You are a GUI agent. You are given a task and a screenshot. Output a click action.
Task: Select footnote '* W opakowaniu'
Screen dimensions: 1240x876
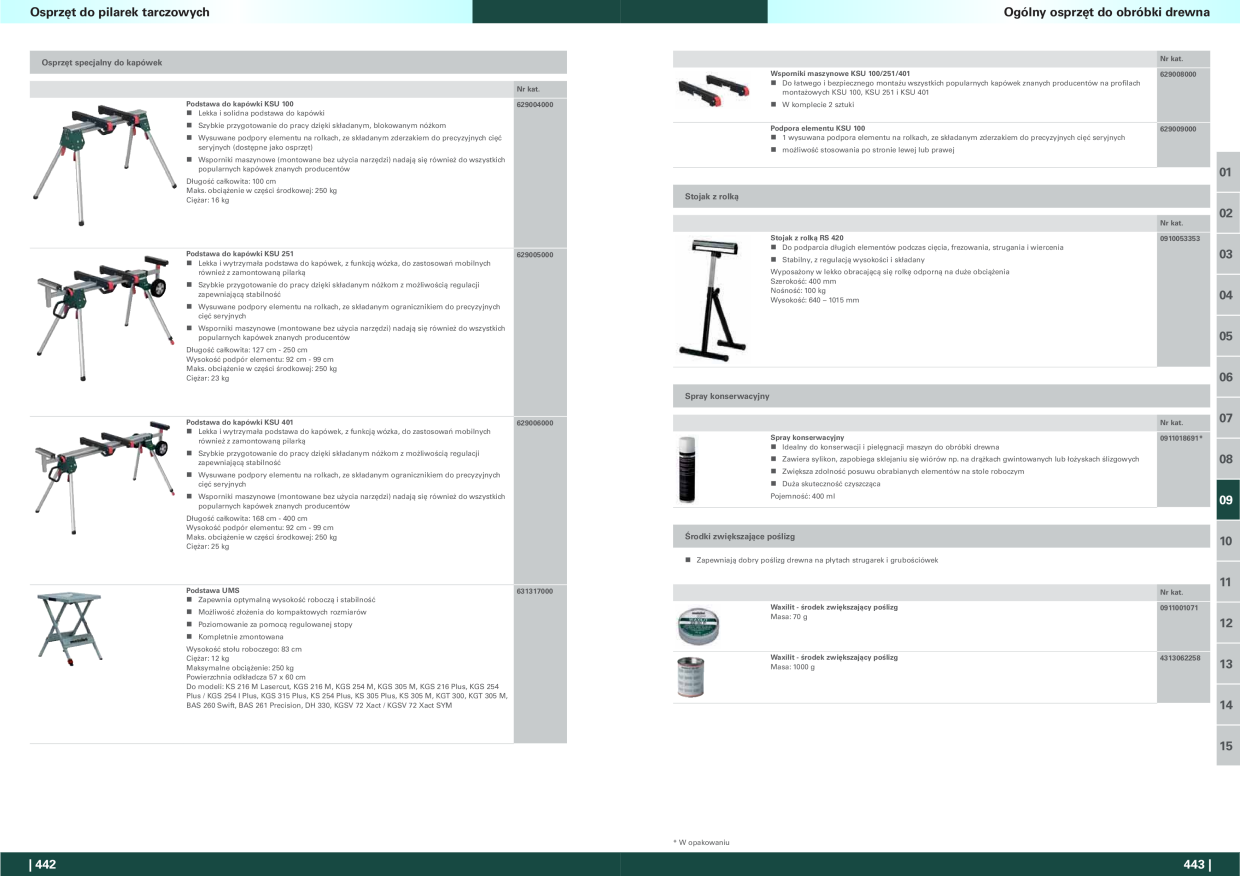click(x=701, y=842)
